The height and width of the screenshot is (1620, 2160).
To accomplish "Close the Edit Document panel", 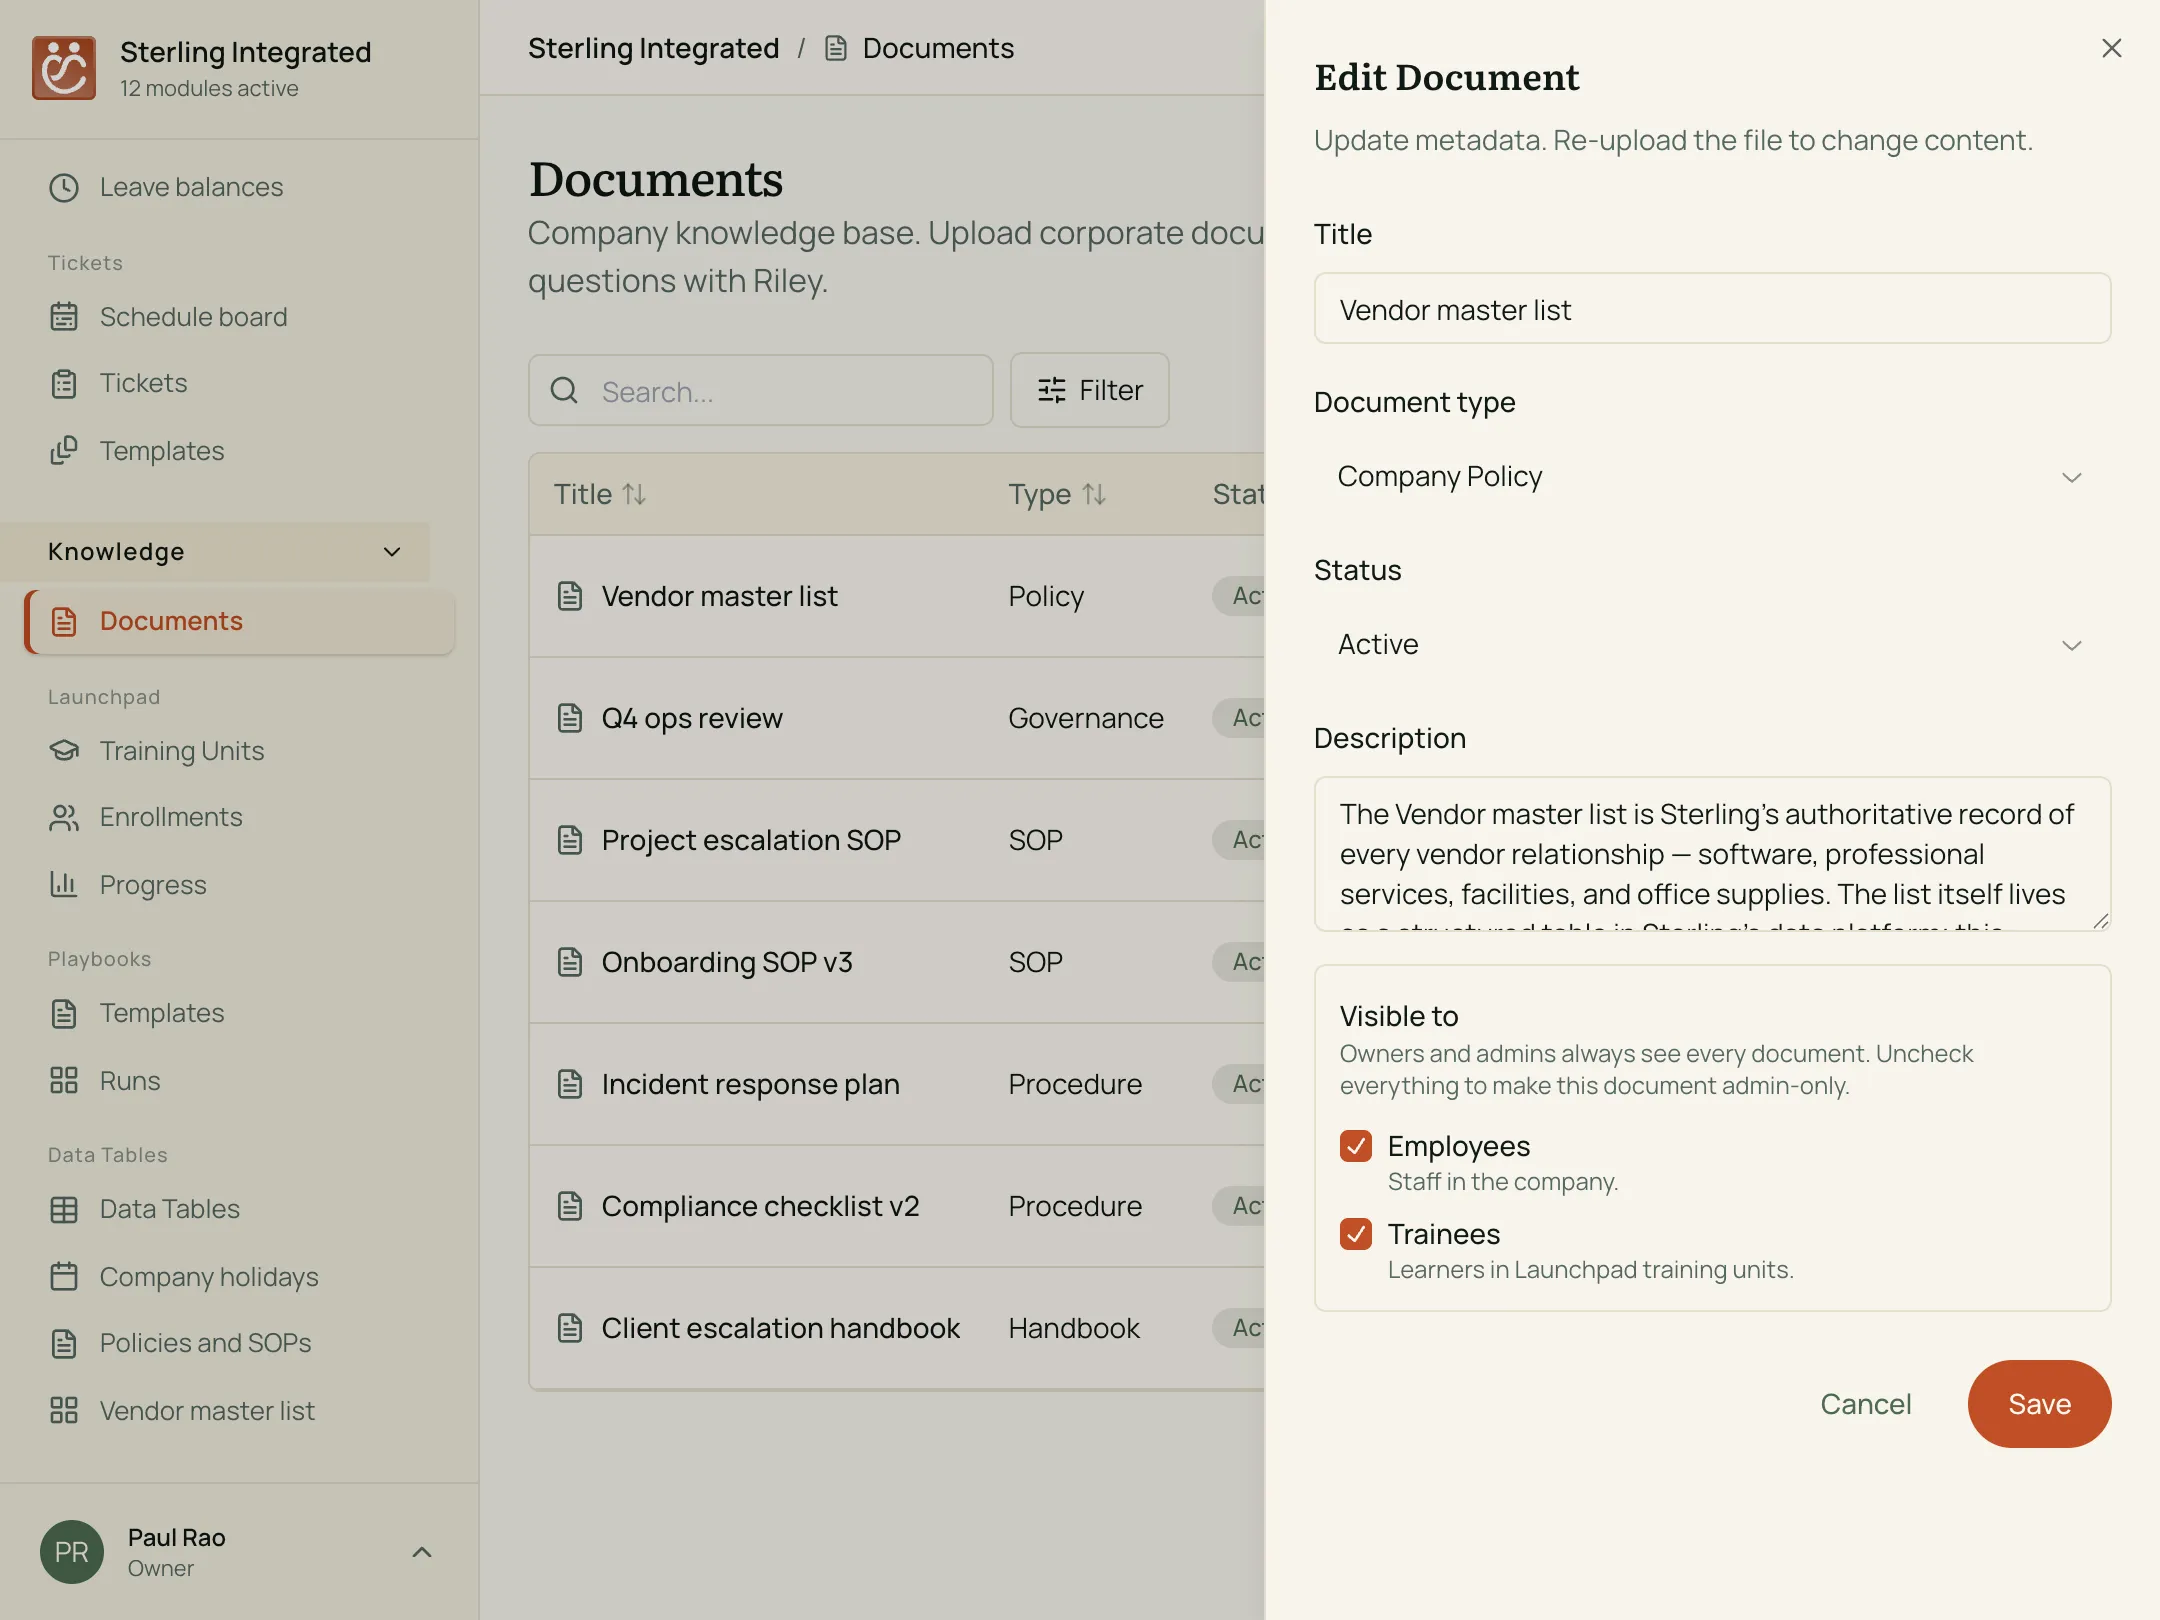I will [x=2111, y=48].
